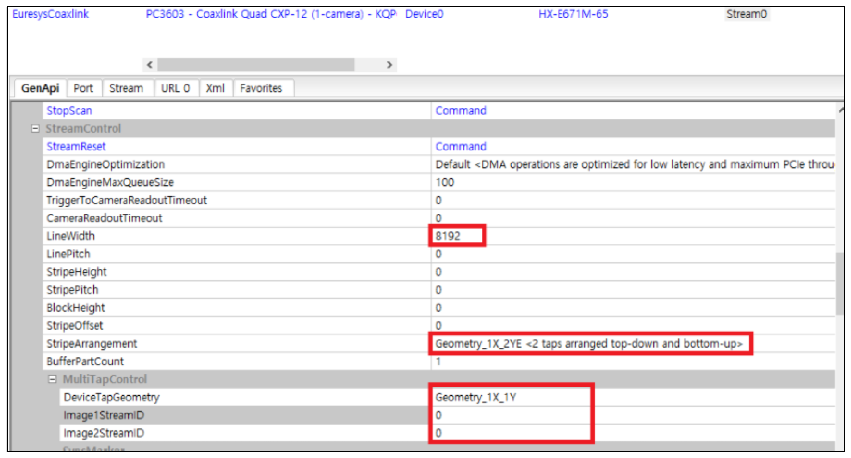Screen dimensions: 851x458
Task: Select the URL 0 tab
Action: [176, 88]
